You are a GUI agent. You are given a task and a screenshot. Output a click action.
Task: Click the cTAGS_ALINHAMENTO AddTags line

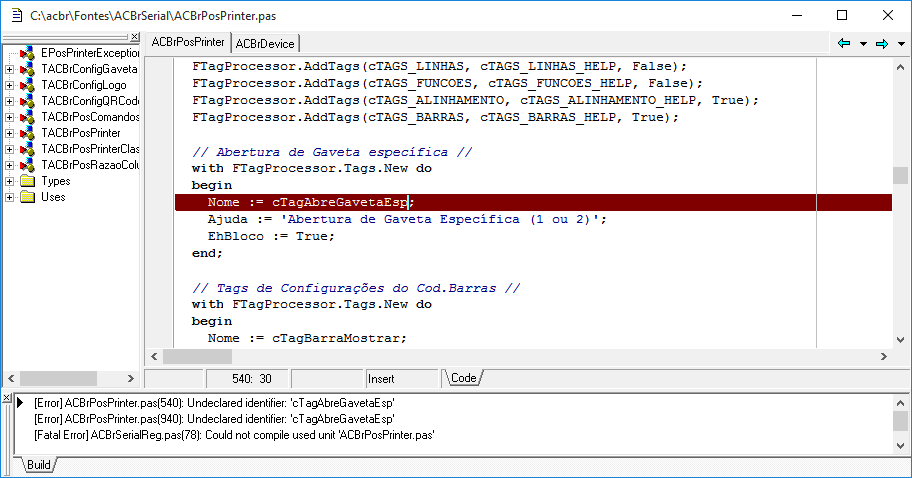pyautogui.click(x=476, y=100)
